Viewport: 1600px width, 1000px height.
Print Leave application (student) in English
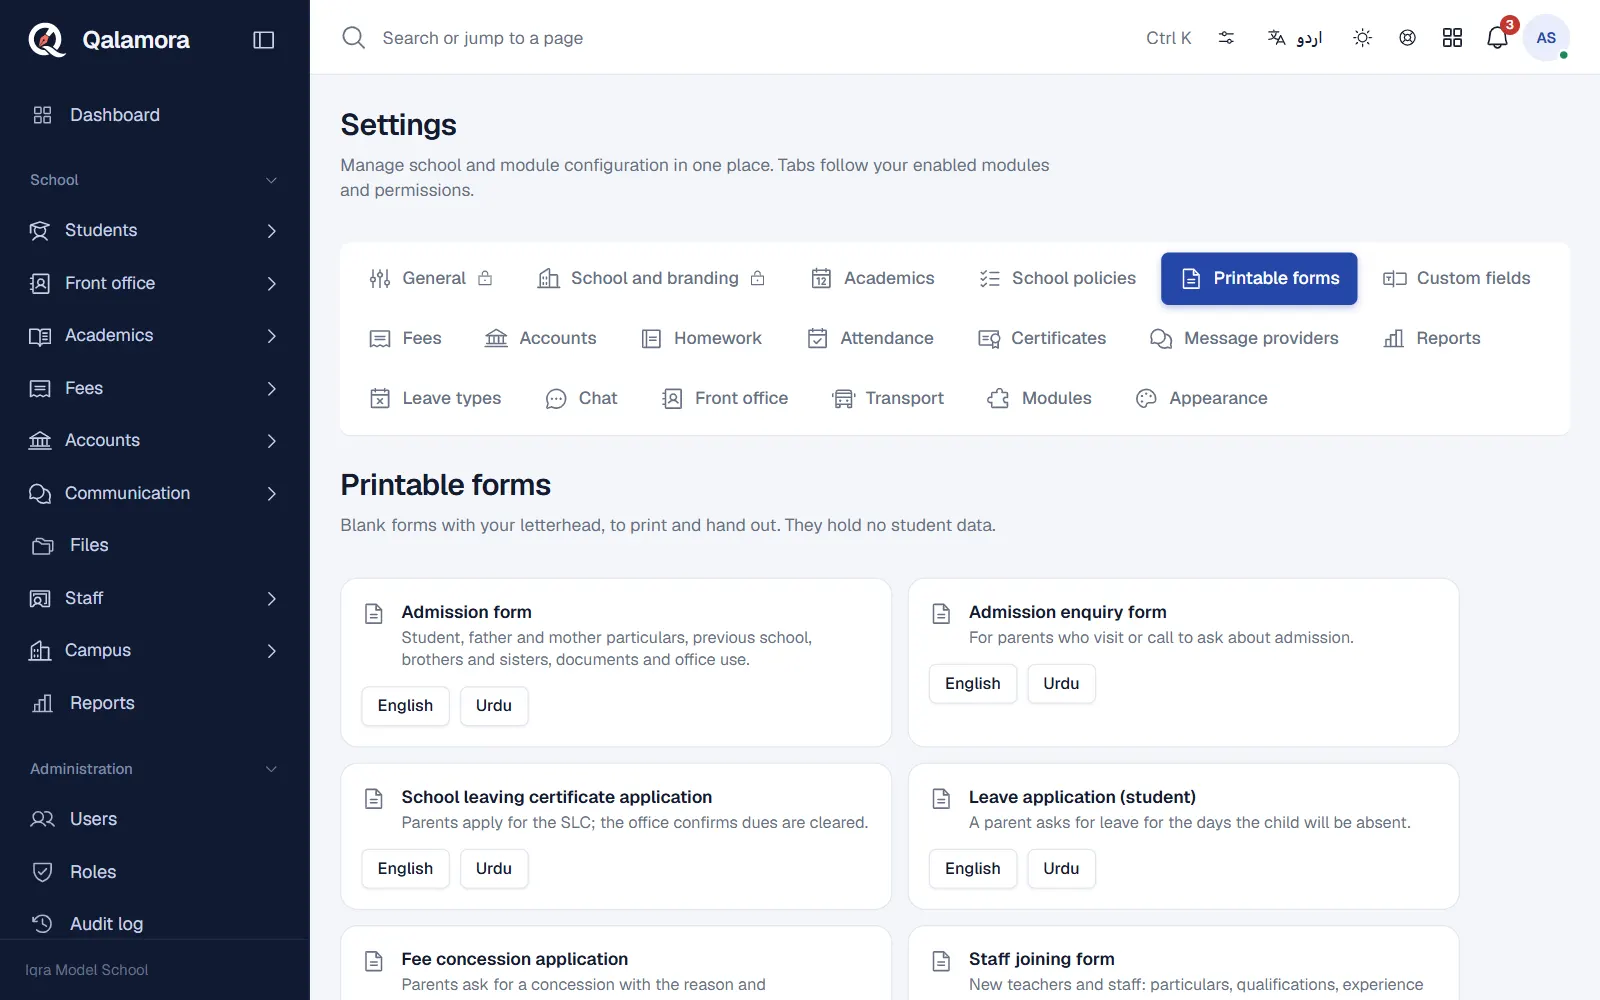[973, 869]
